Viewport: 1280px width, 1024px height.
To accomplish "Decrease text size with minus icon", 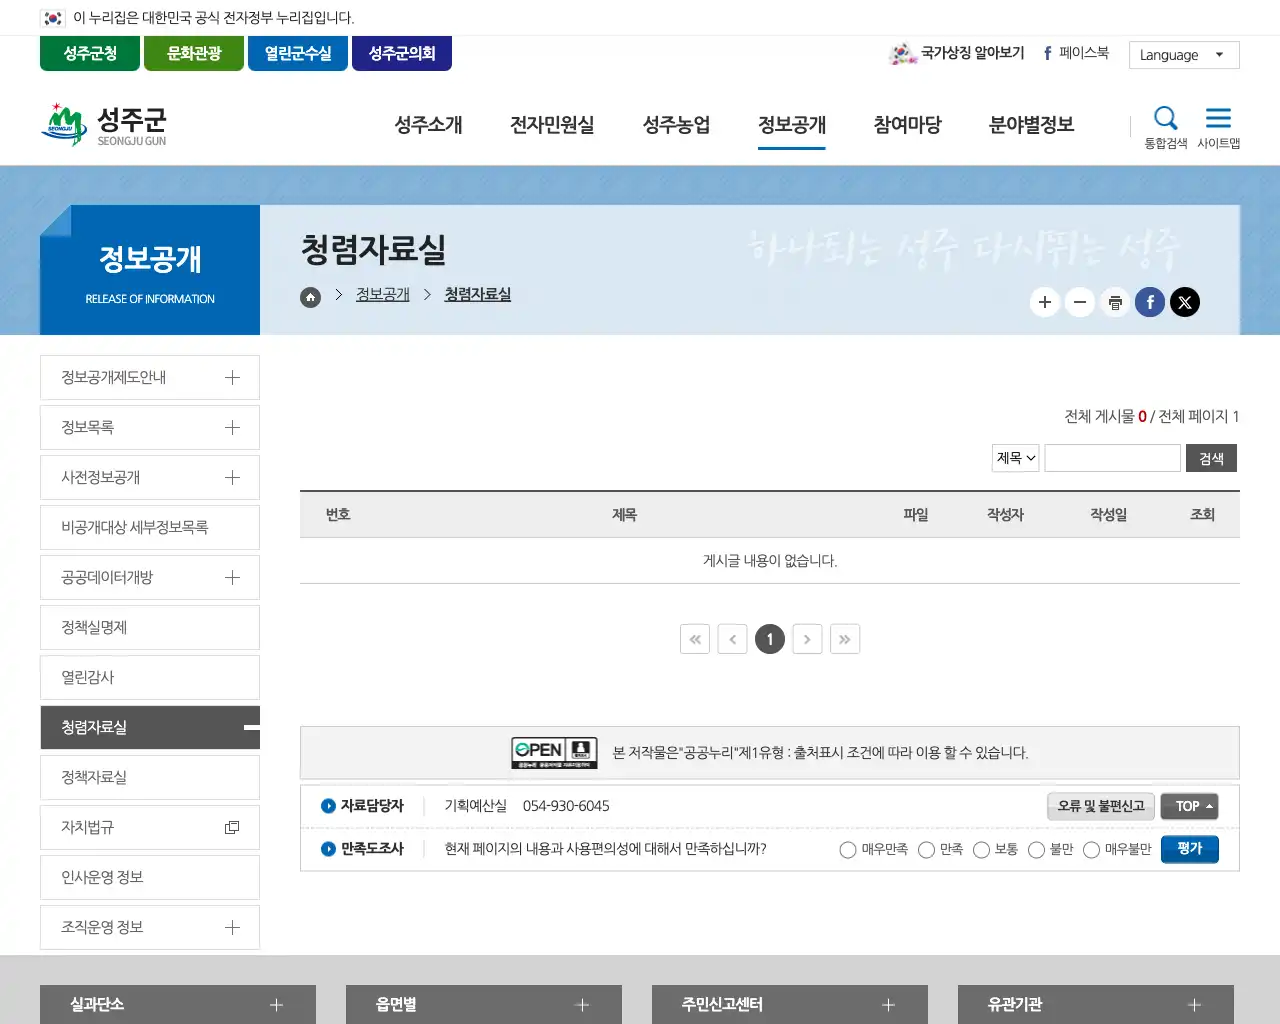I will point(1080,302).
